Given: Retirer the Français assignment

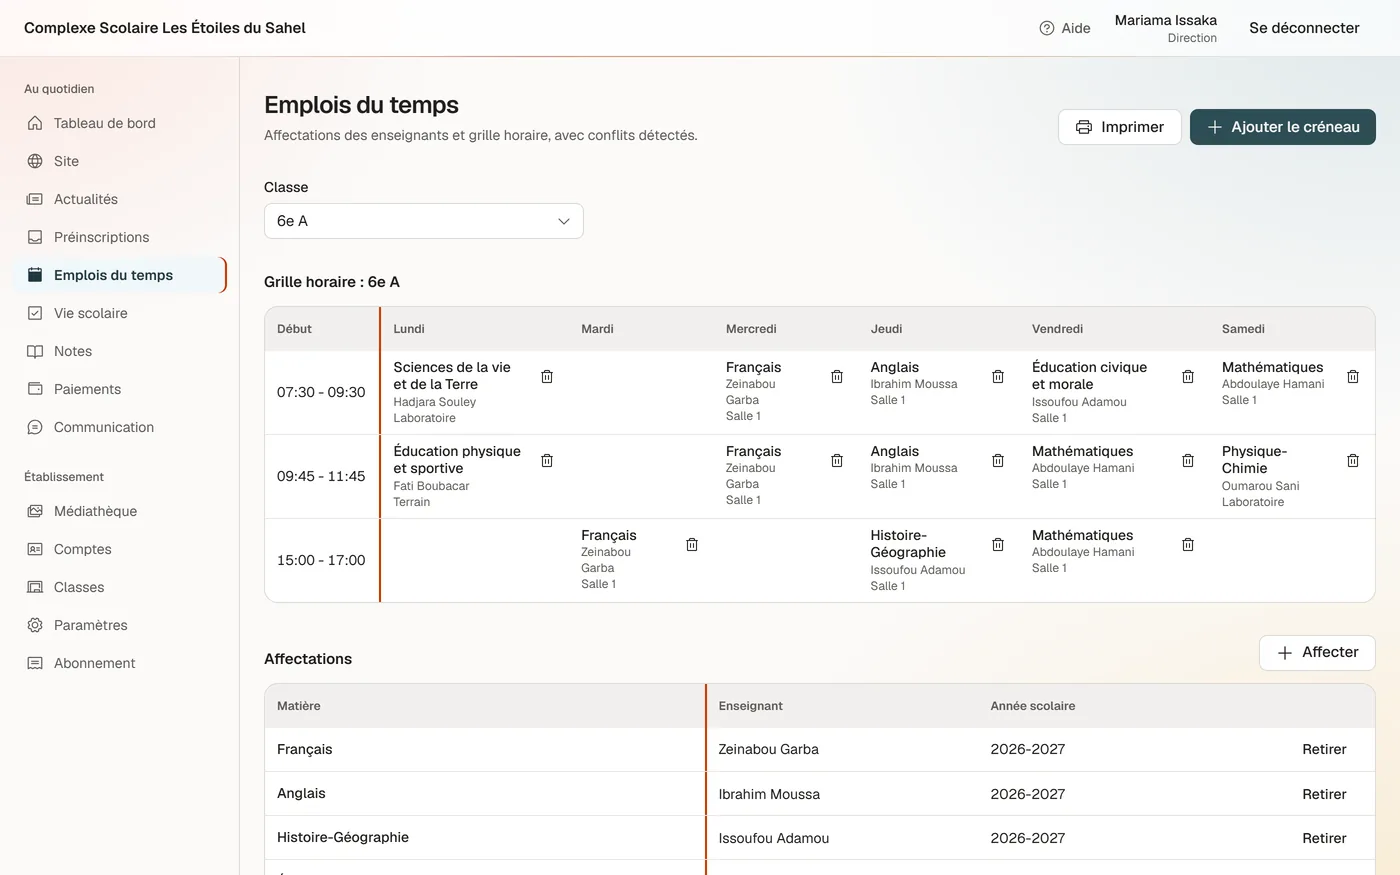Looking at the screenshot, I should pyautogui.click(x=1324, y=749).
